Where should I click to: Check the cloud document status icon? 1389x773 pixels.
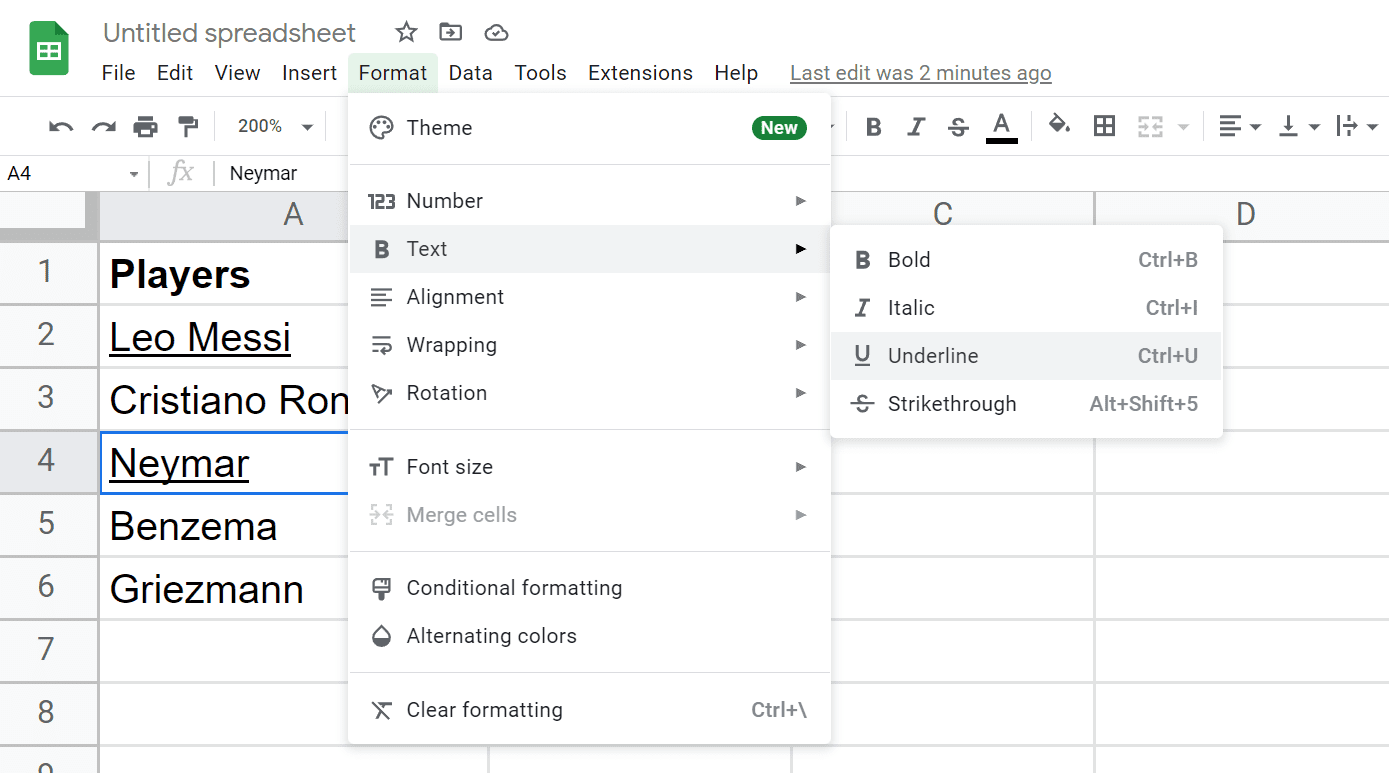pyautogui.click(x=496, y=33)
